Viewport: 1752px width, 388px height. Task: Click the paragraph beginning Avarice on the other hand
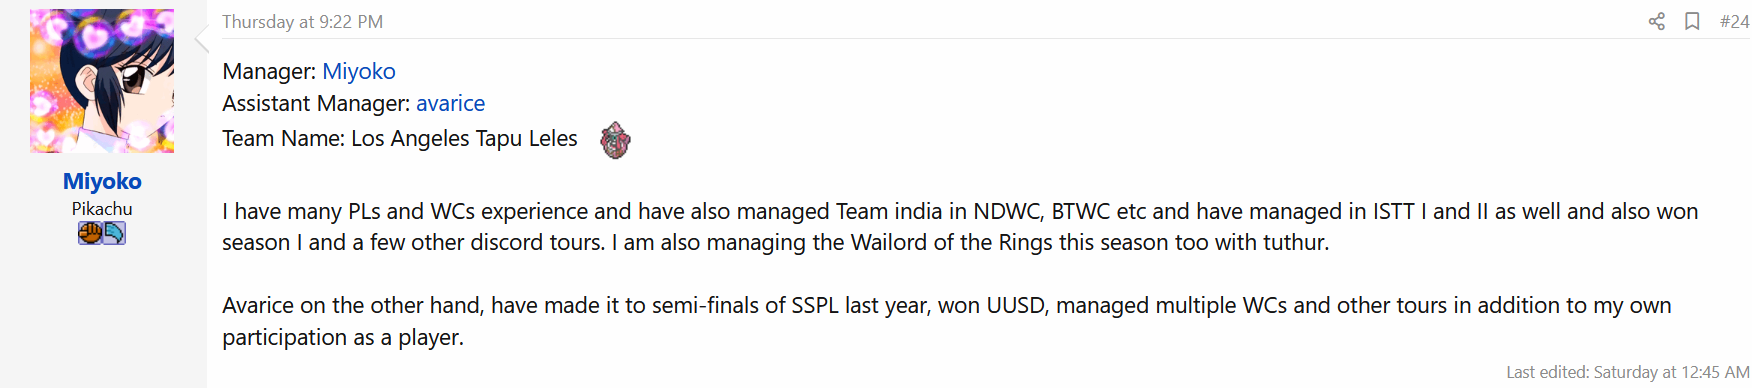pyautogui.click(x=947, y=321)
